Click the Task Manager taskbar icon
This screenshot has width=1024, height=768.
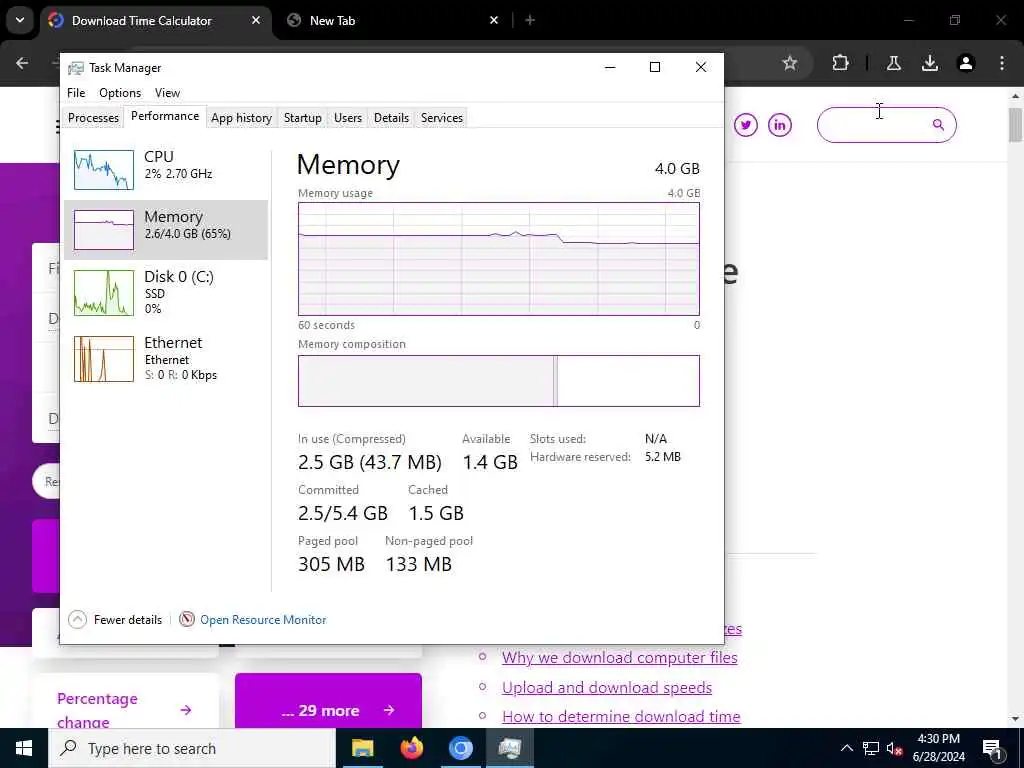pos(509,748)
